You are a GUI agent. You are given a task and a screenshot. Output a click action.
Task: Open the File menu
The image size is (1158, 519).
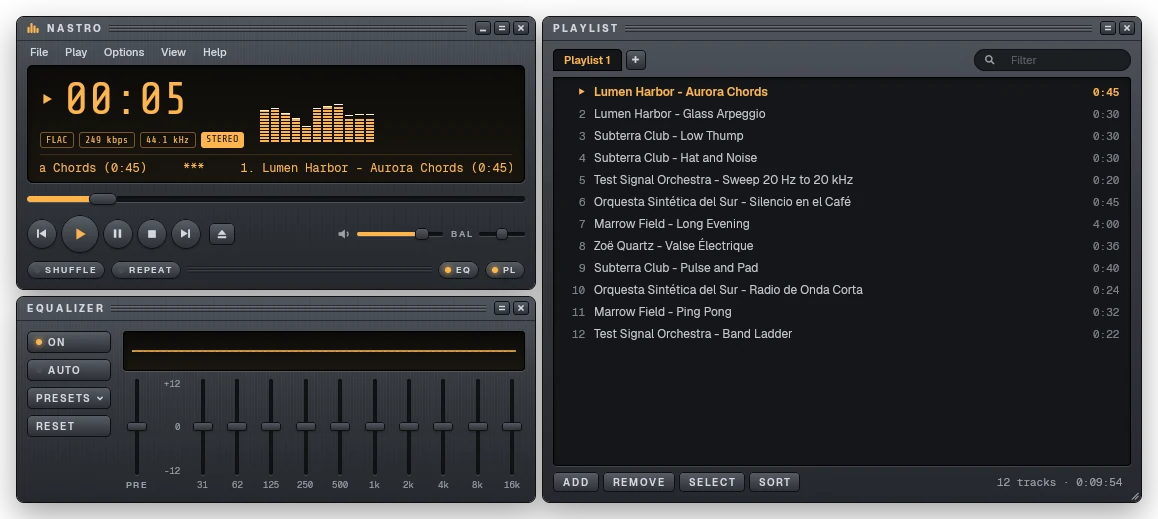(x=39, y=52)
